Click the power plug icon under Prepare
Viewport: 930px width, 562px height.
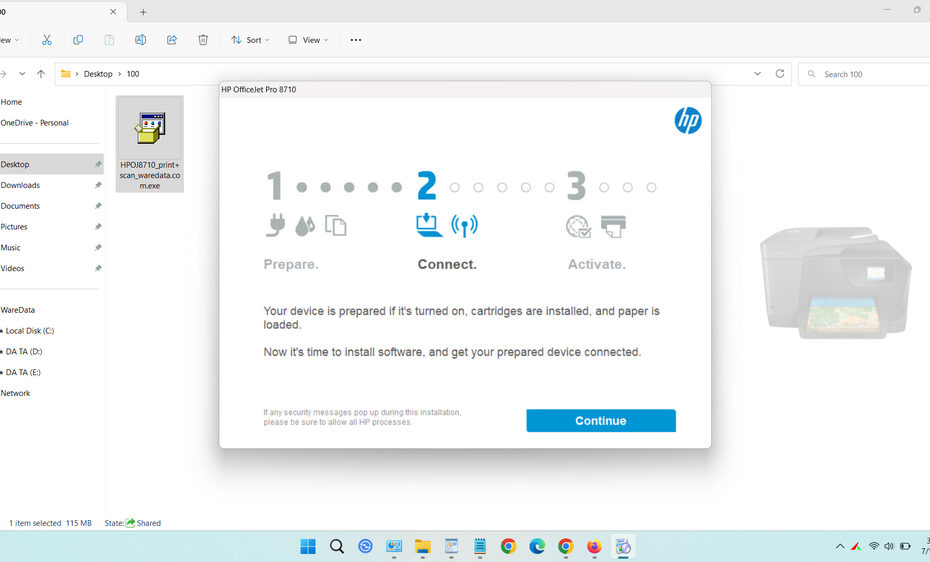click(x=276, y=225)
